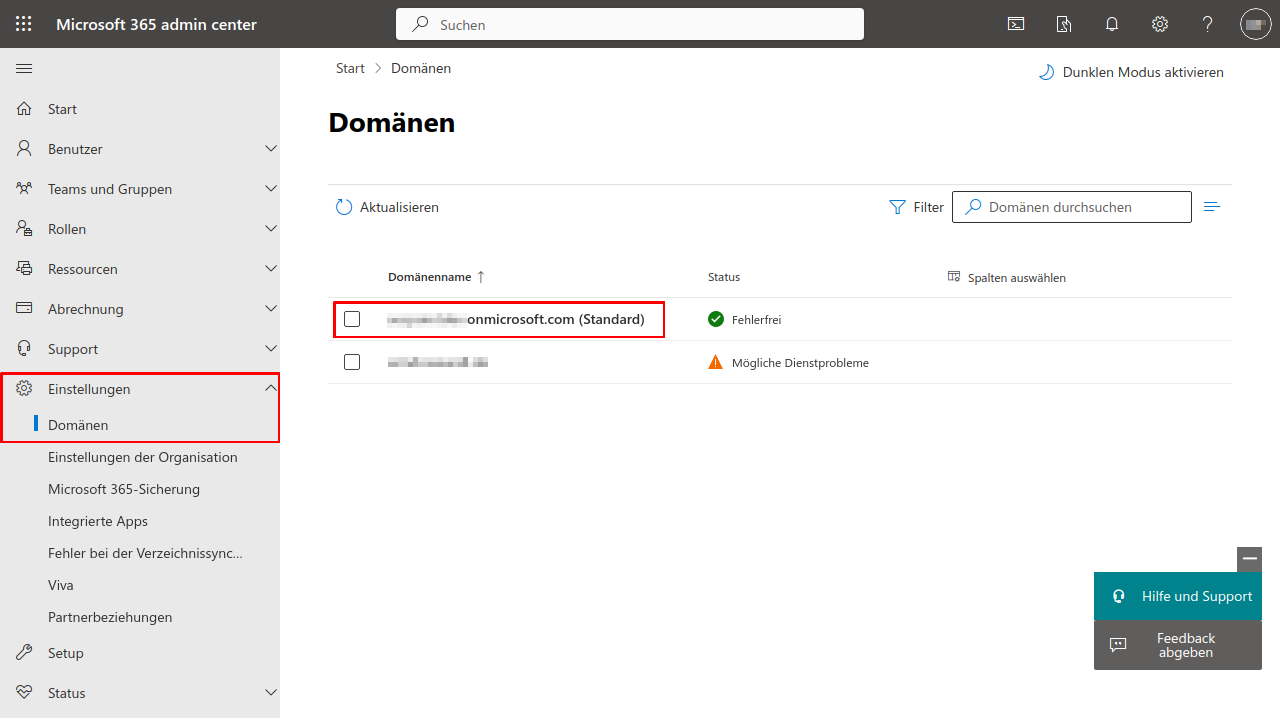Viewport: 1280px width, 720px height.
Task: Open Viva settings item
Action: pyautogui.click(x=61, y=585)
